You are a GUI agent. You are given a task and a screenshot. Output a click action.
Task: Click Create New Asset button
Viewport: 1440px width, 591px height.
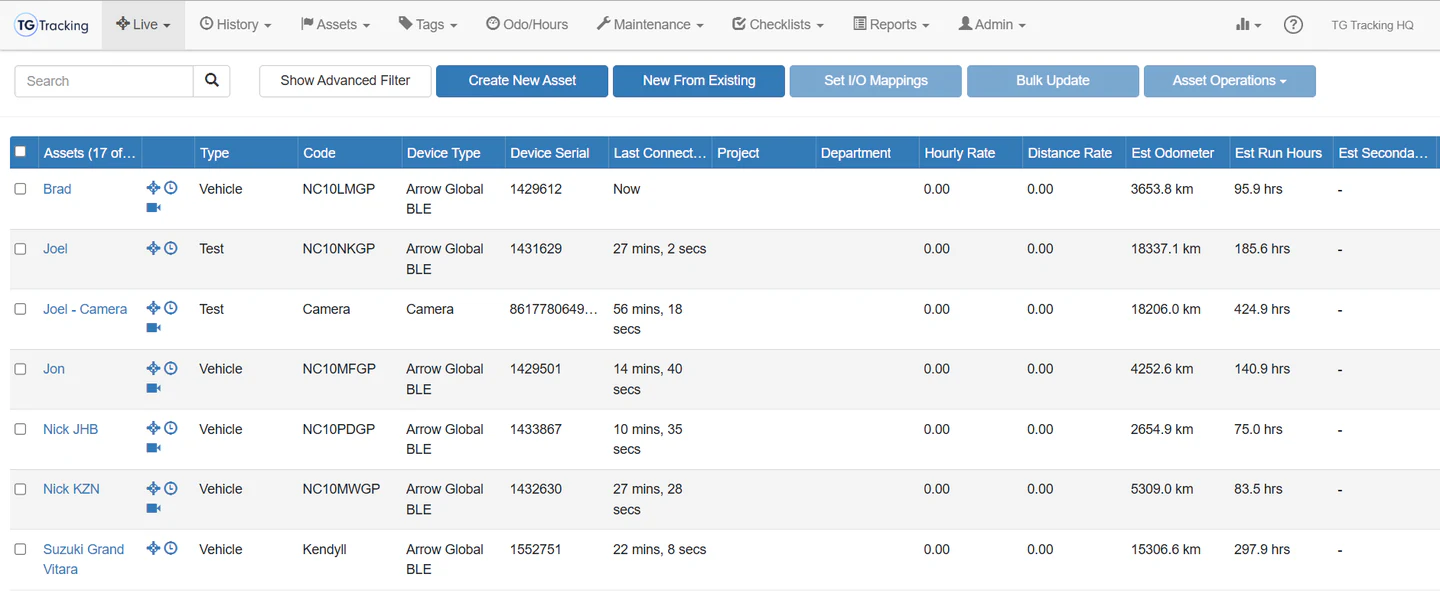tap(522, 81)
